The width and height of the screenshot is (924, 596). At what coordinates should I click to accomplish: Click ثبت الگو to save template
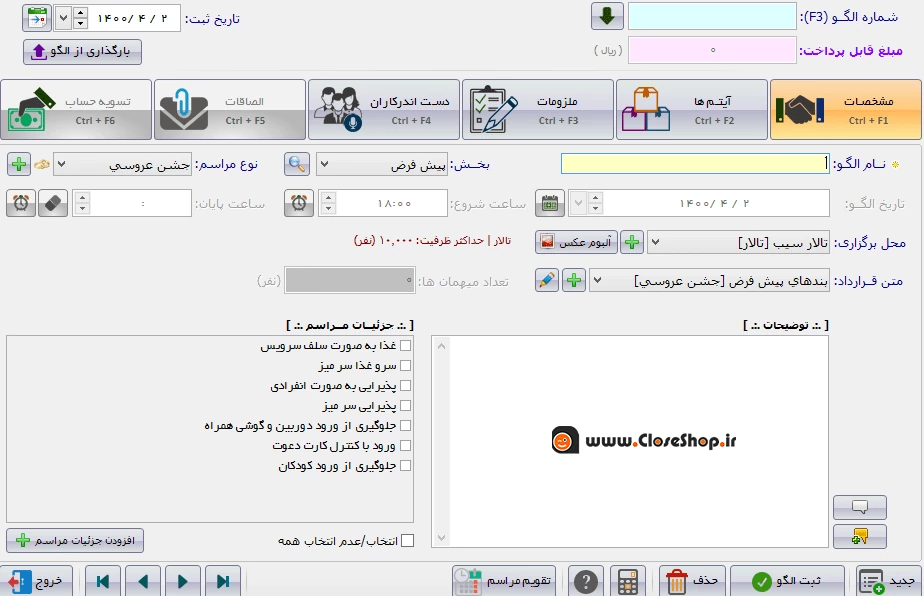(787, 581)
